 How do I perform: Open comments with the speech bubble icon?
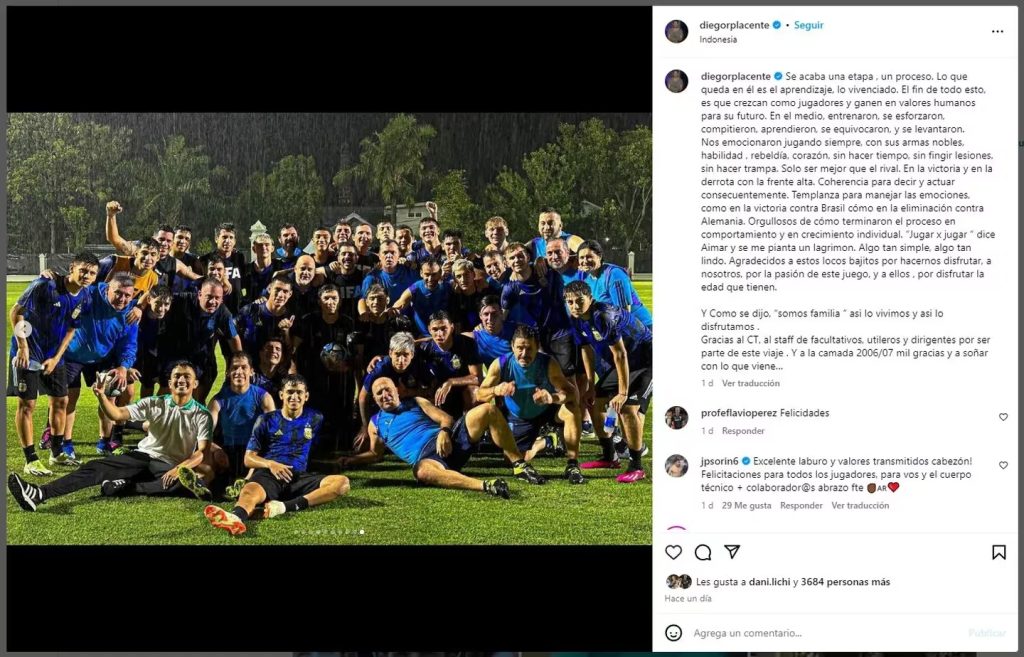[x=703, y=553]
